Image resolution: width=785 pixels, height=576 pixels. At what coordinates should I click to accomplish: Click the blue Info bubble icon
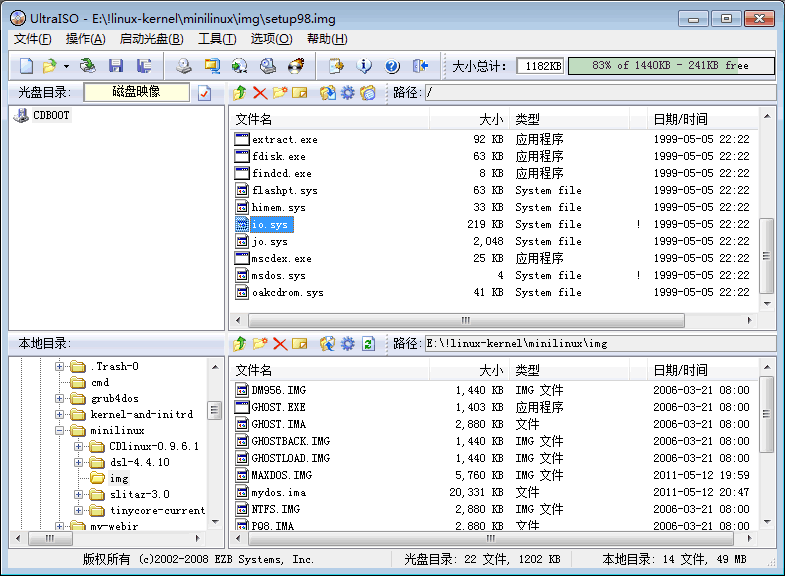coord(364,66)
